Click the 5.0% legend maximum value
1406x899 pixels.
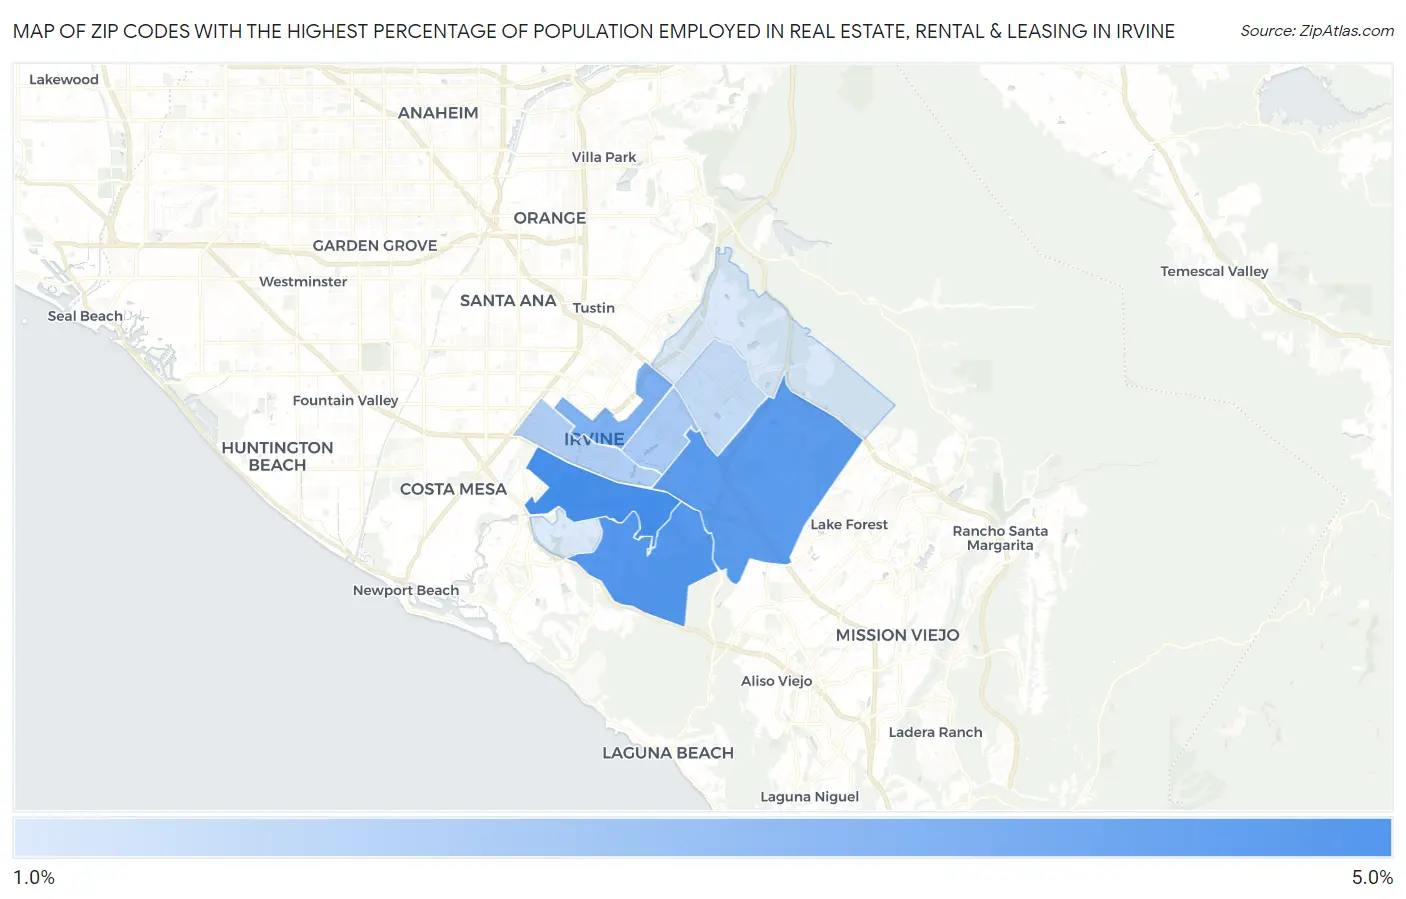tap(1372, 878)
